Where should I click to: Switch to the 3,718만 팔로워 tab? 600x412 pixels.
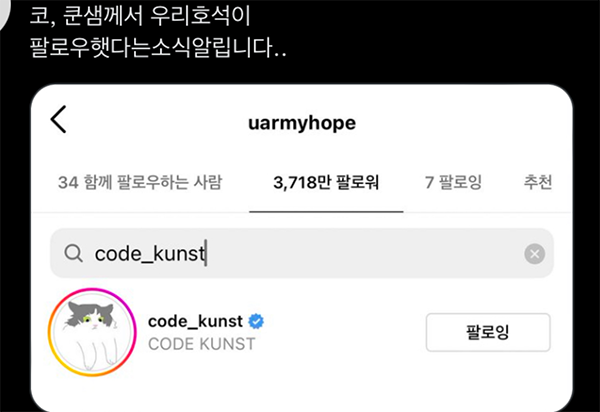coord(326,182)
